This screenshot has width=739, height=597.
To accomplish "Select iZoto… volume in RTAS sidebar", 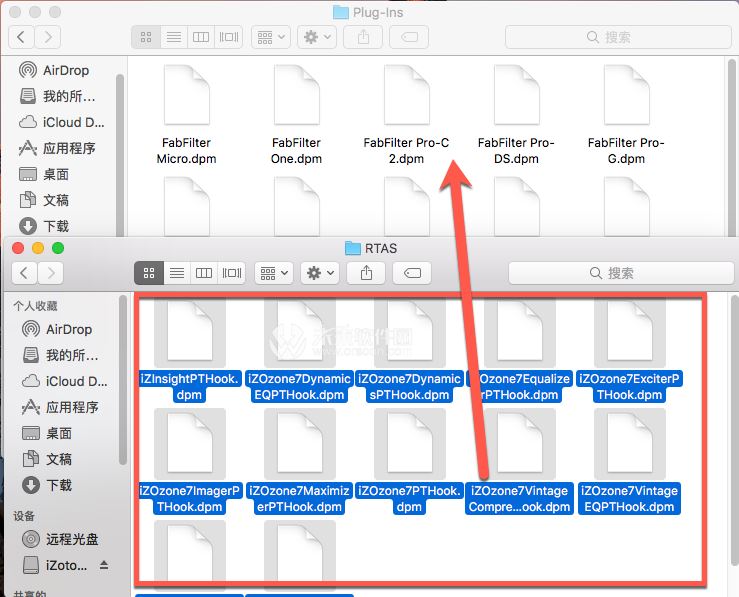I will click(x=54, y=564).
